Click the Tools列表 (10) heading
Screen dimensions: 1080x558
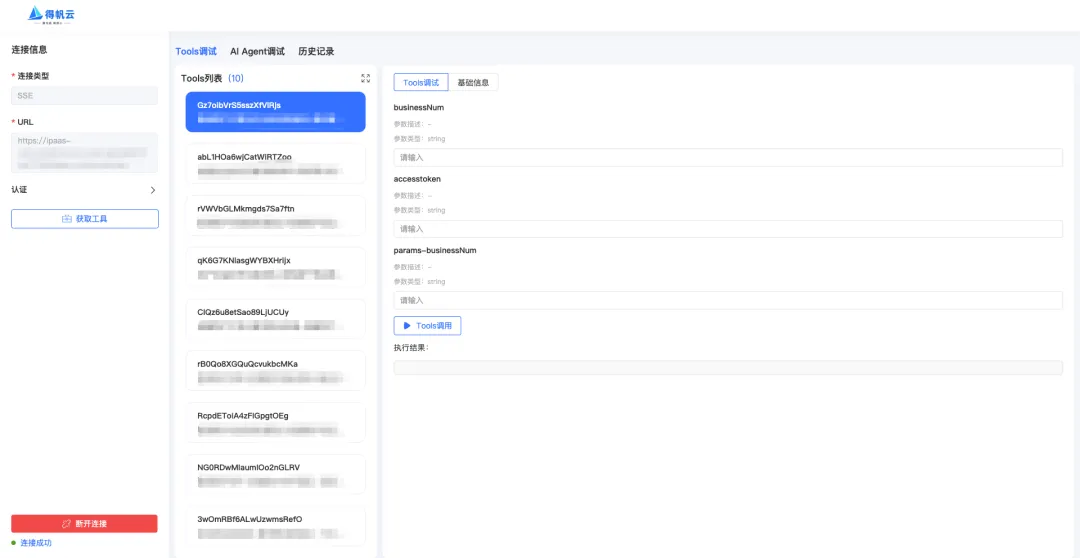point(212,79)
